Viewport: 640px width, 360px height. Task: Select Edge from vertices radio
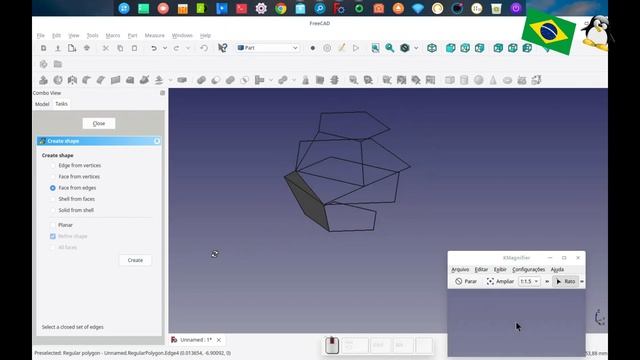tap(53, 166)
